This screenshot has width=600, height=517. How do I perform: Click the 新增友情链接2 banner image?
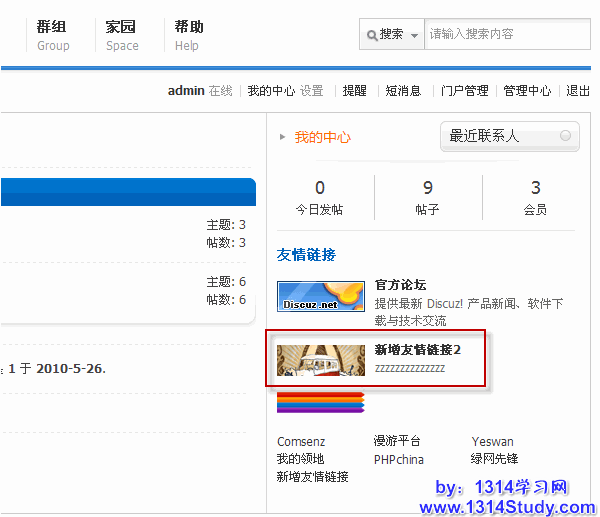[x=320, y=360]
